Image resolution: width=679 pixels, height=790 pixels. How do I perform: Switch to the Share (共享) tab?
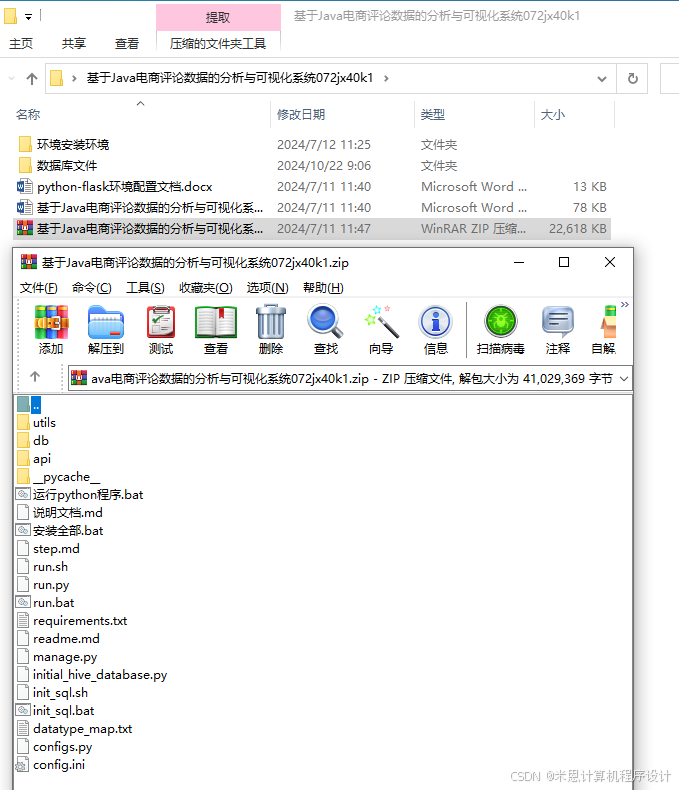coord(74,44)
